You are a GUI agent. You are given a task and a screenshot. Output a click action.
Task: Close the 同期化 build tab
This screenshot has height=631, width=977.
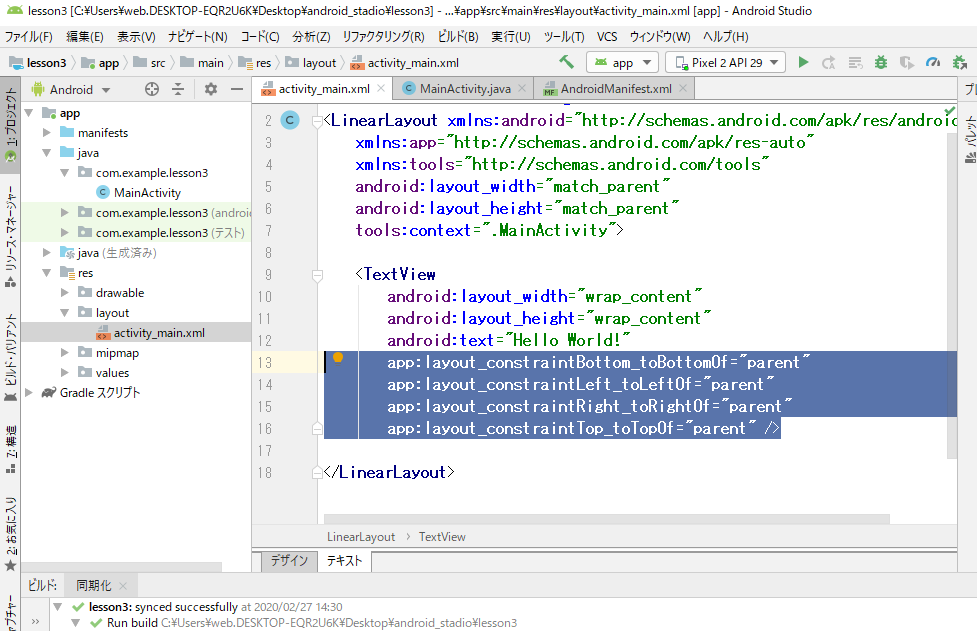click(x=123, y=586)
